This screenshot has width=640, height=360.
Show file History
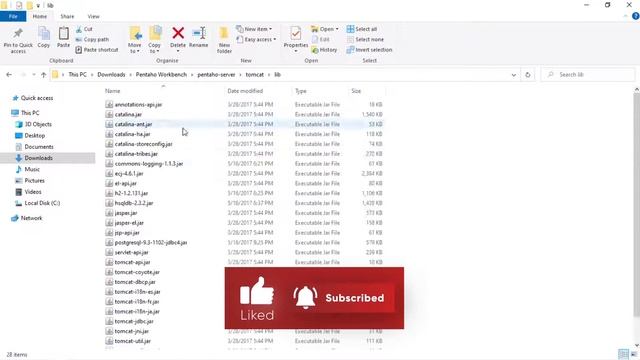[324, 50]
